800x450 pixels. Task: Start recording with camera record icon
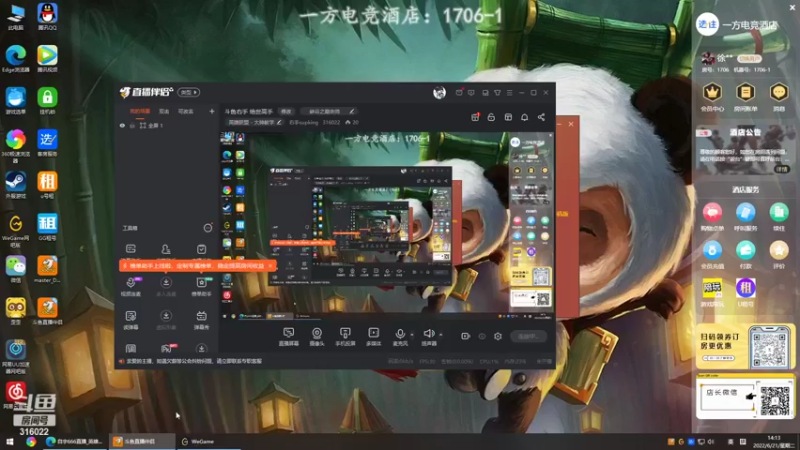[x=465, y=336]
